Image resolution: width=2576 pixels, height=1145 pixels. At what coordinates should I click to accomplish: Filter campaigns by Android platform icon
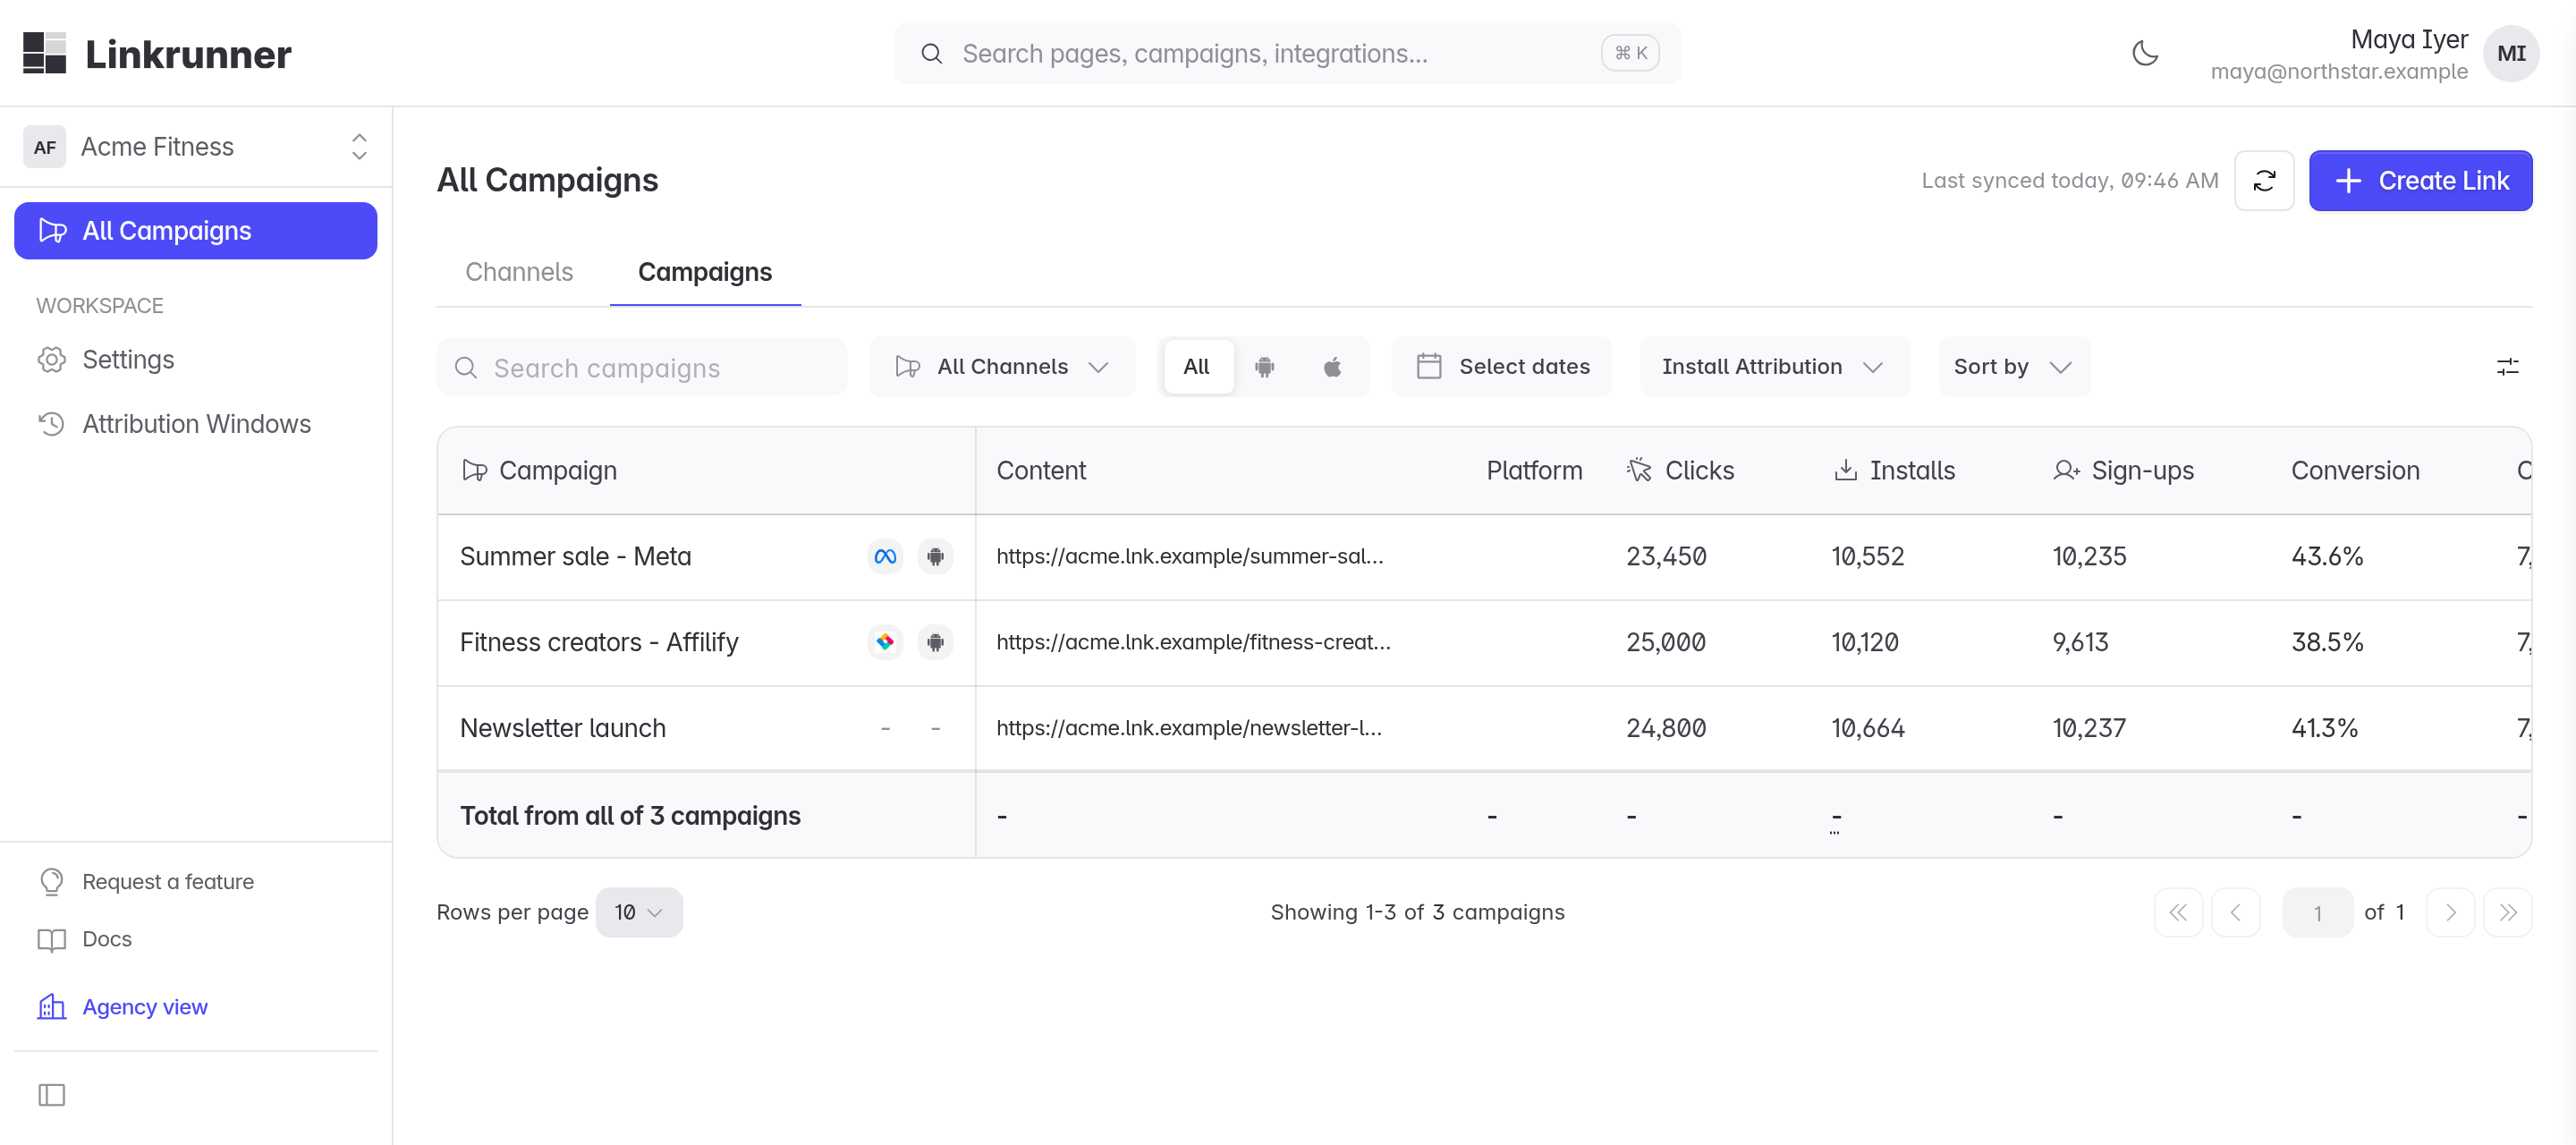click(1265, 367)
